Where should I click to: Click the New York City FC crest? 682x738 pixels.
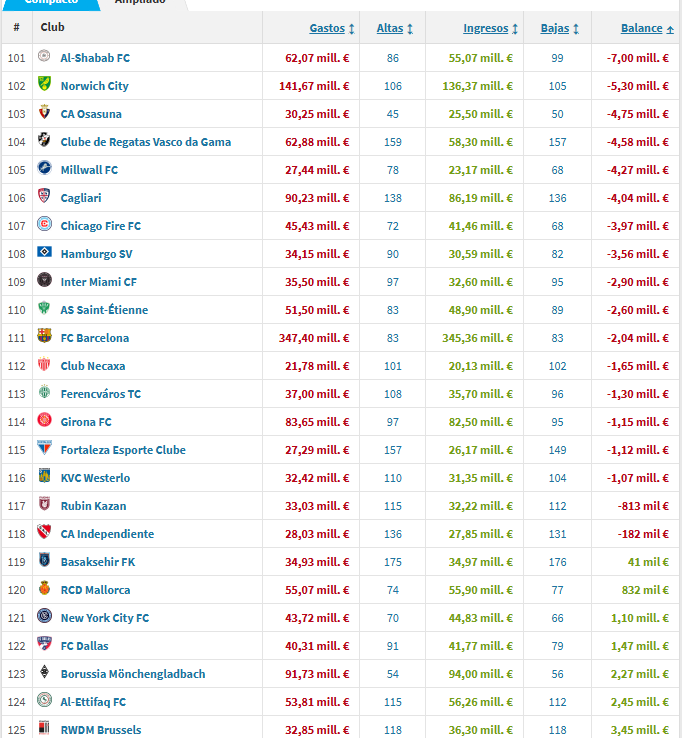point(44,616)
